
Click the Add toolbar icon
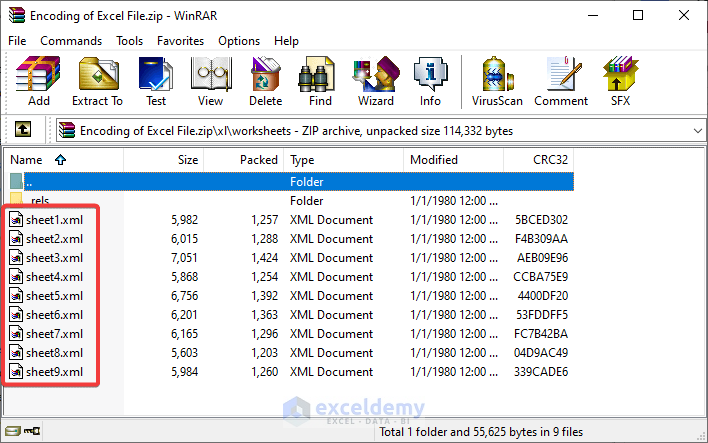click(x=38, y=74)
